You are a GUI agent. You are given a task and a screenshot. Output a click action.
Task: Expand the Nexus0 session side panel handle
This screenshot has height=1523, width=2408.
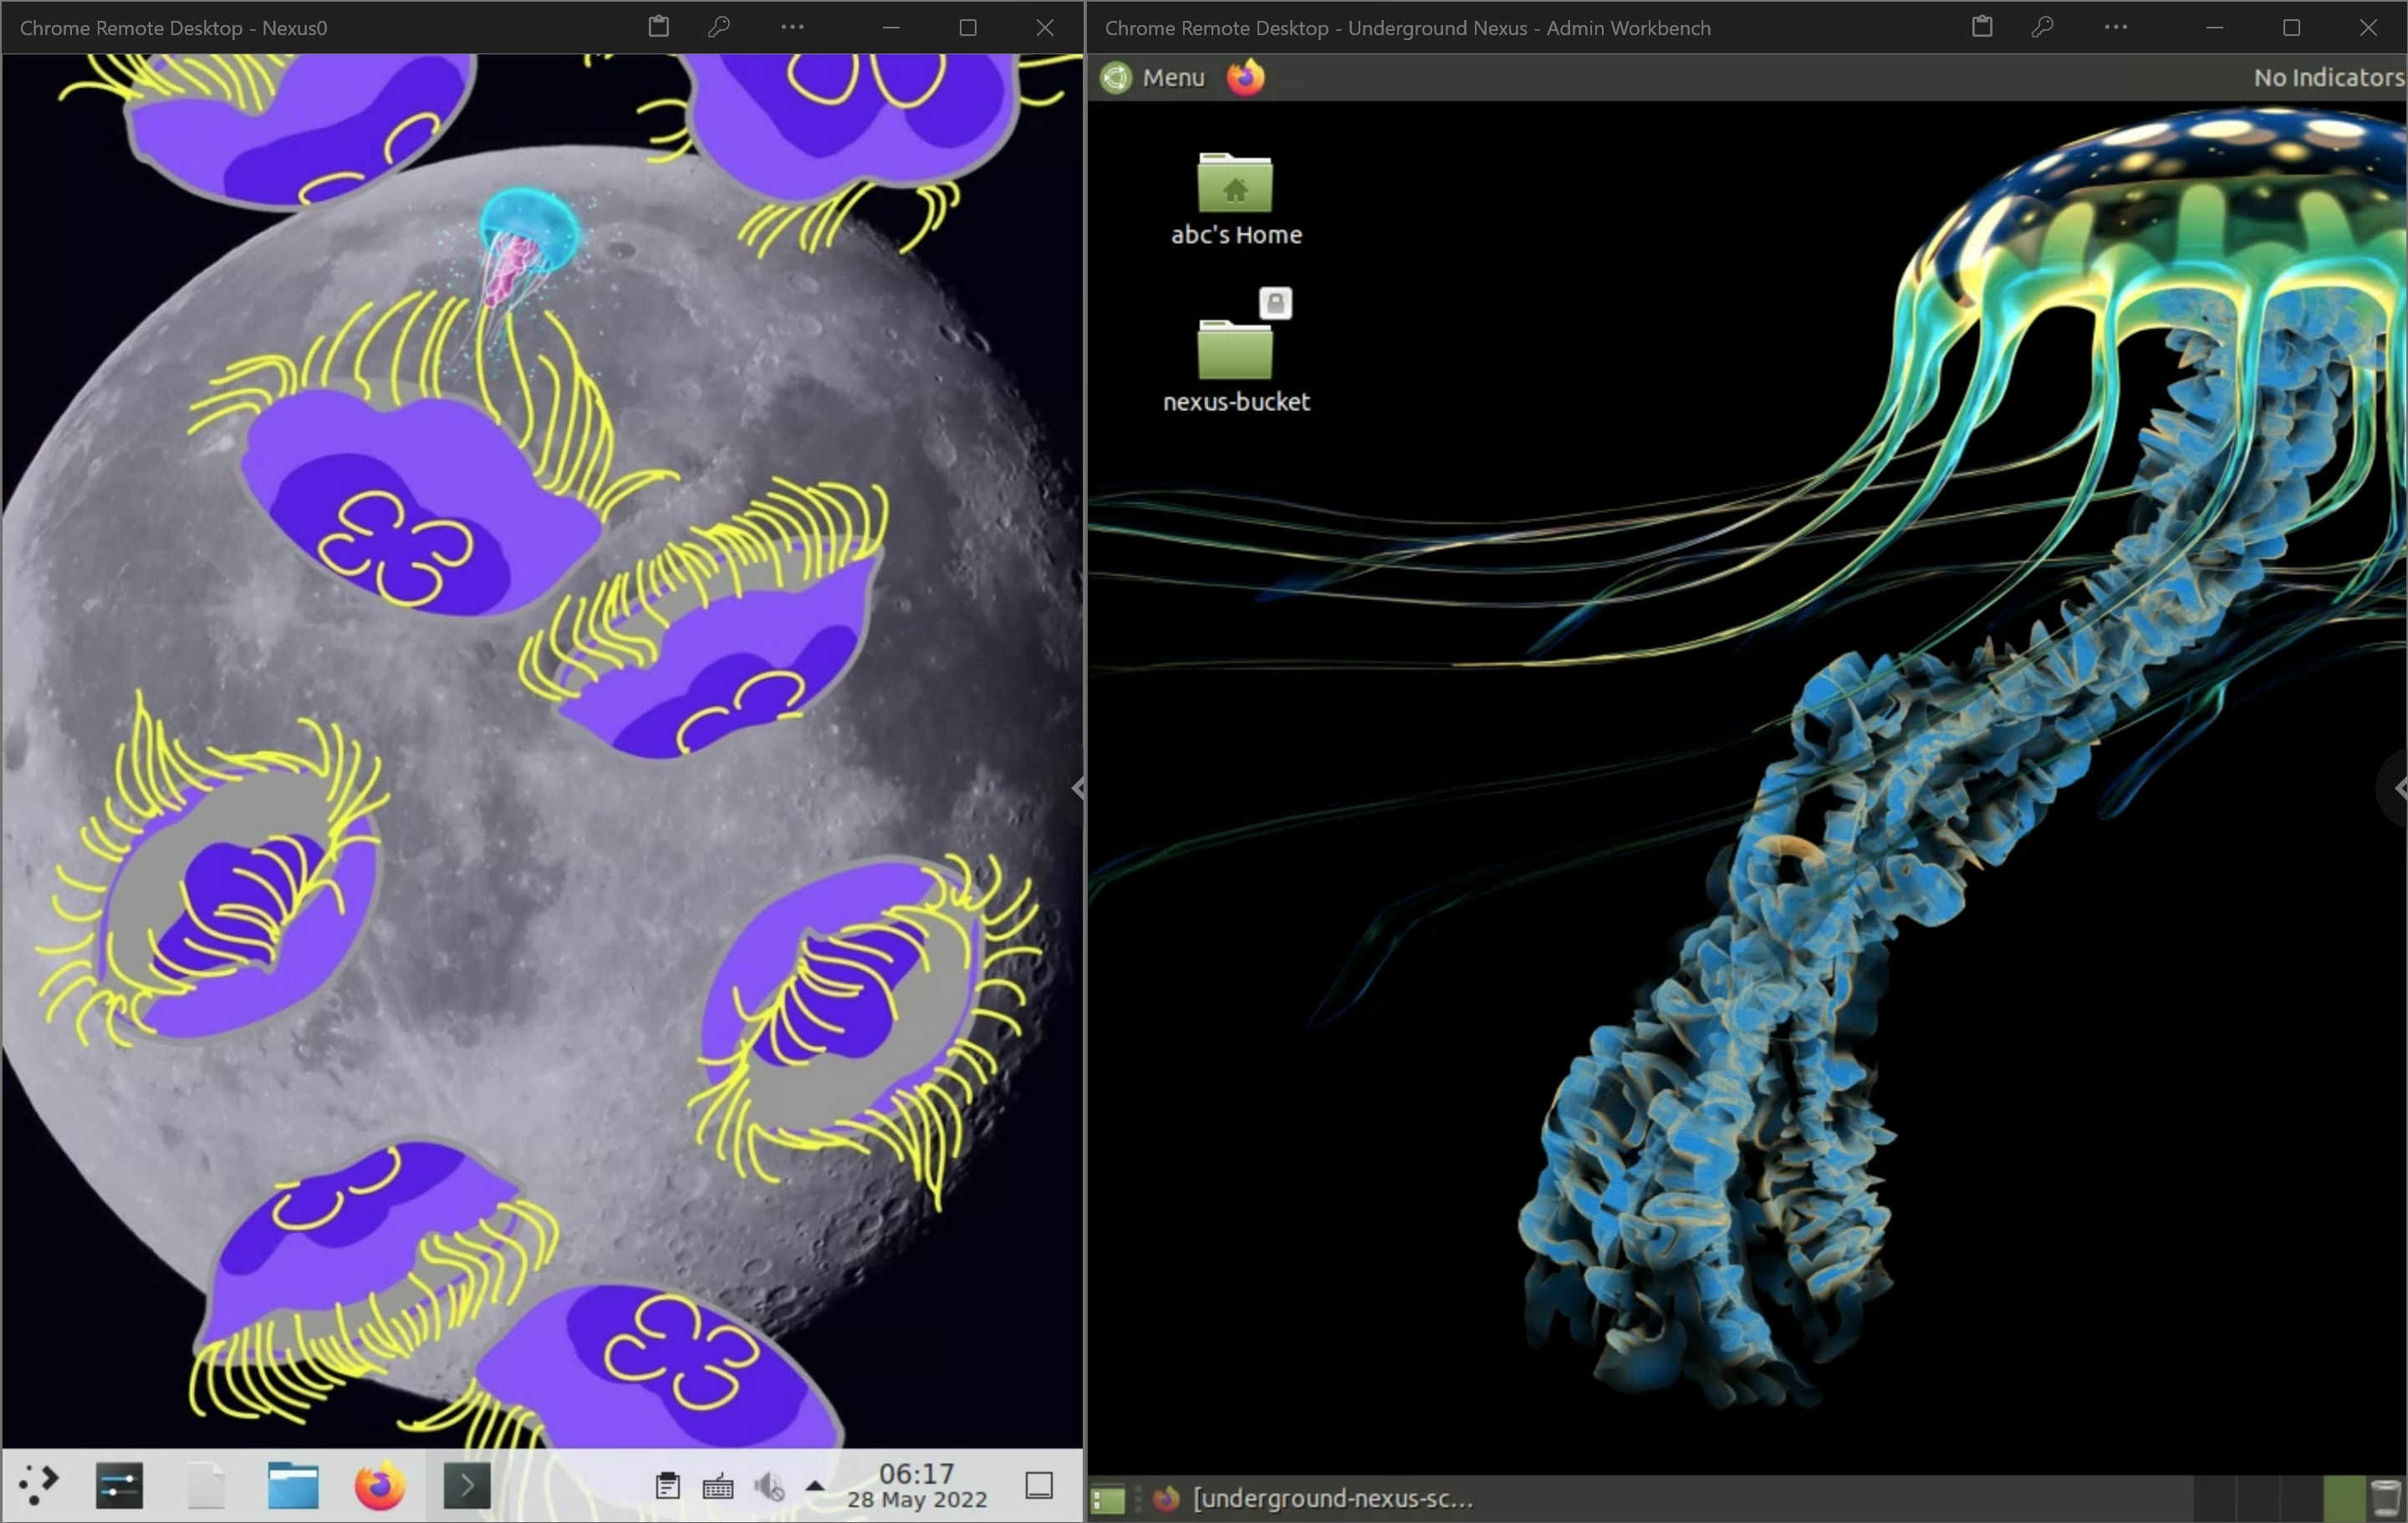pyautogui.click(x=1077, y=789)
